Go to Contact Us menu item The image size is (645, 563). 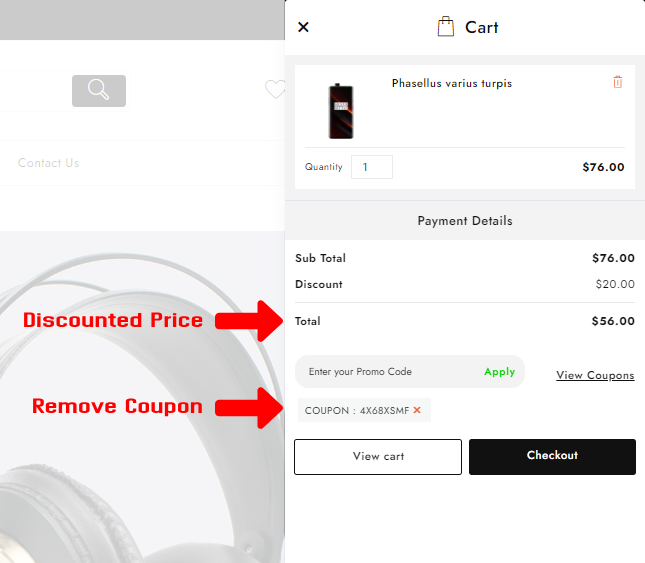48,163
